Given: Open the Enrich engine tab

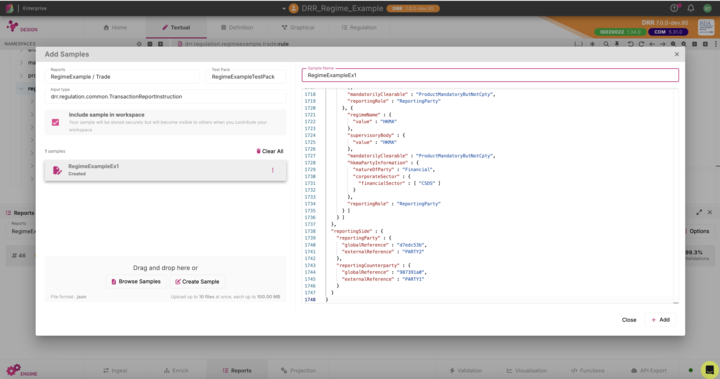Looking at the screenshot, I should (x=176, y=370).
